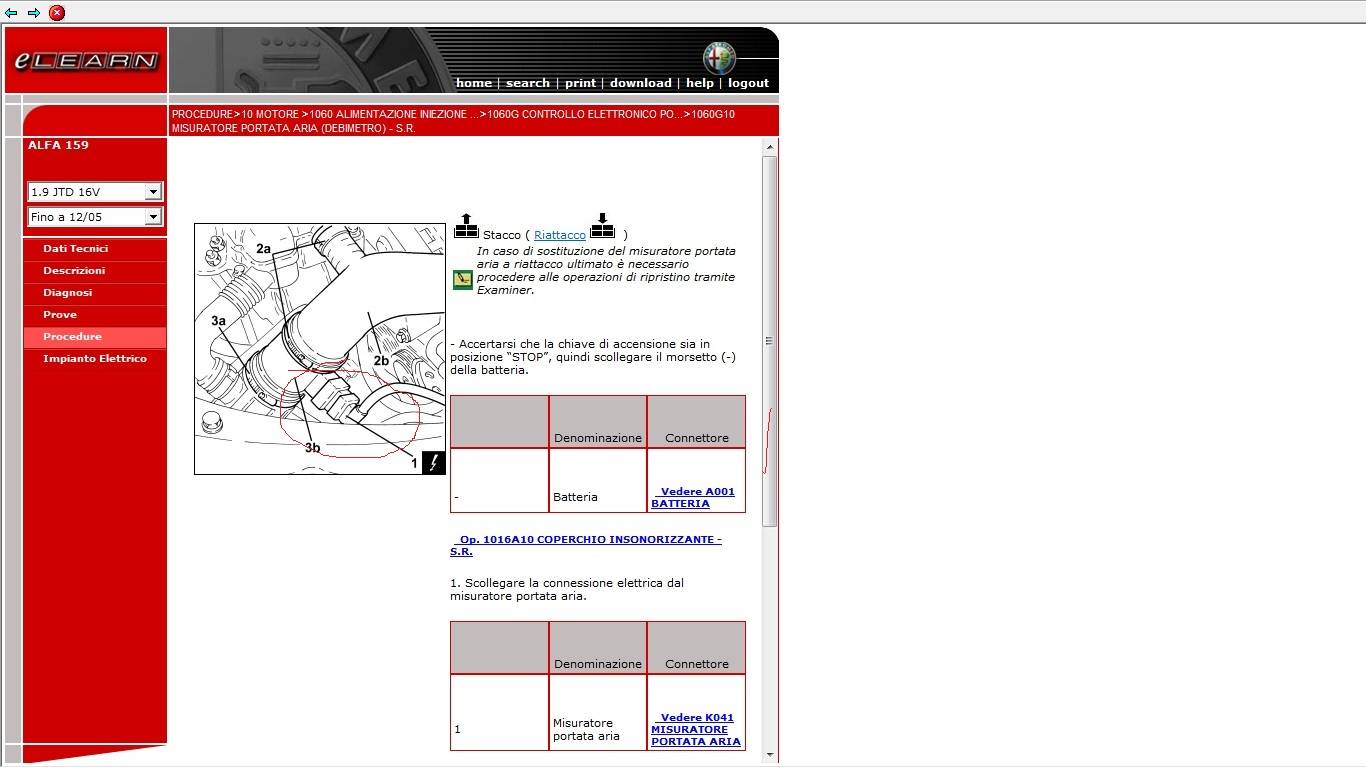Go to home in header
This screenshot has height=768, width=1366.
[474, 83]
